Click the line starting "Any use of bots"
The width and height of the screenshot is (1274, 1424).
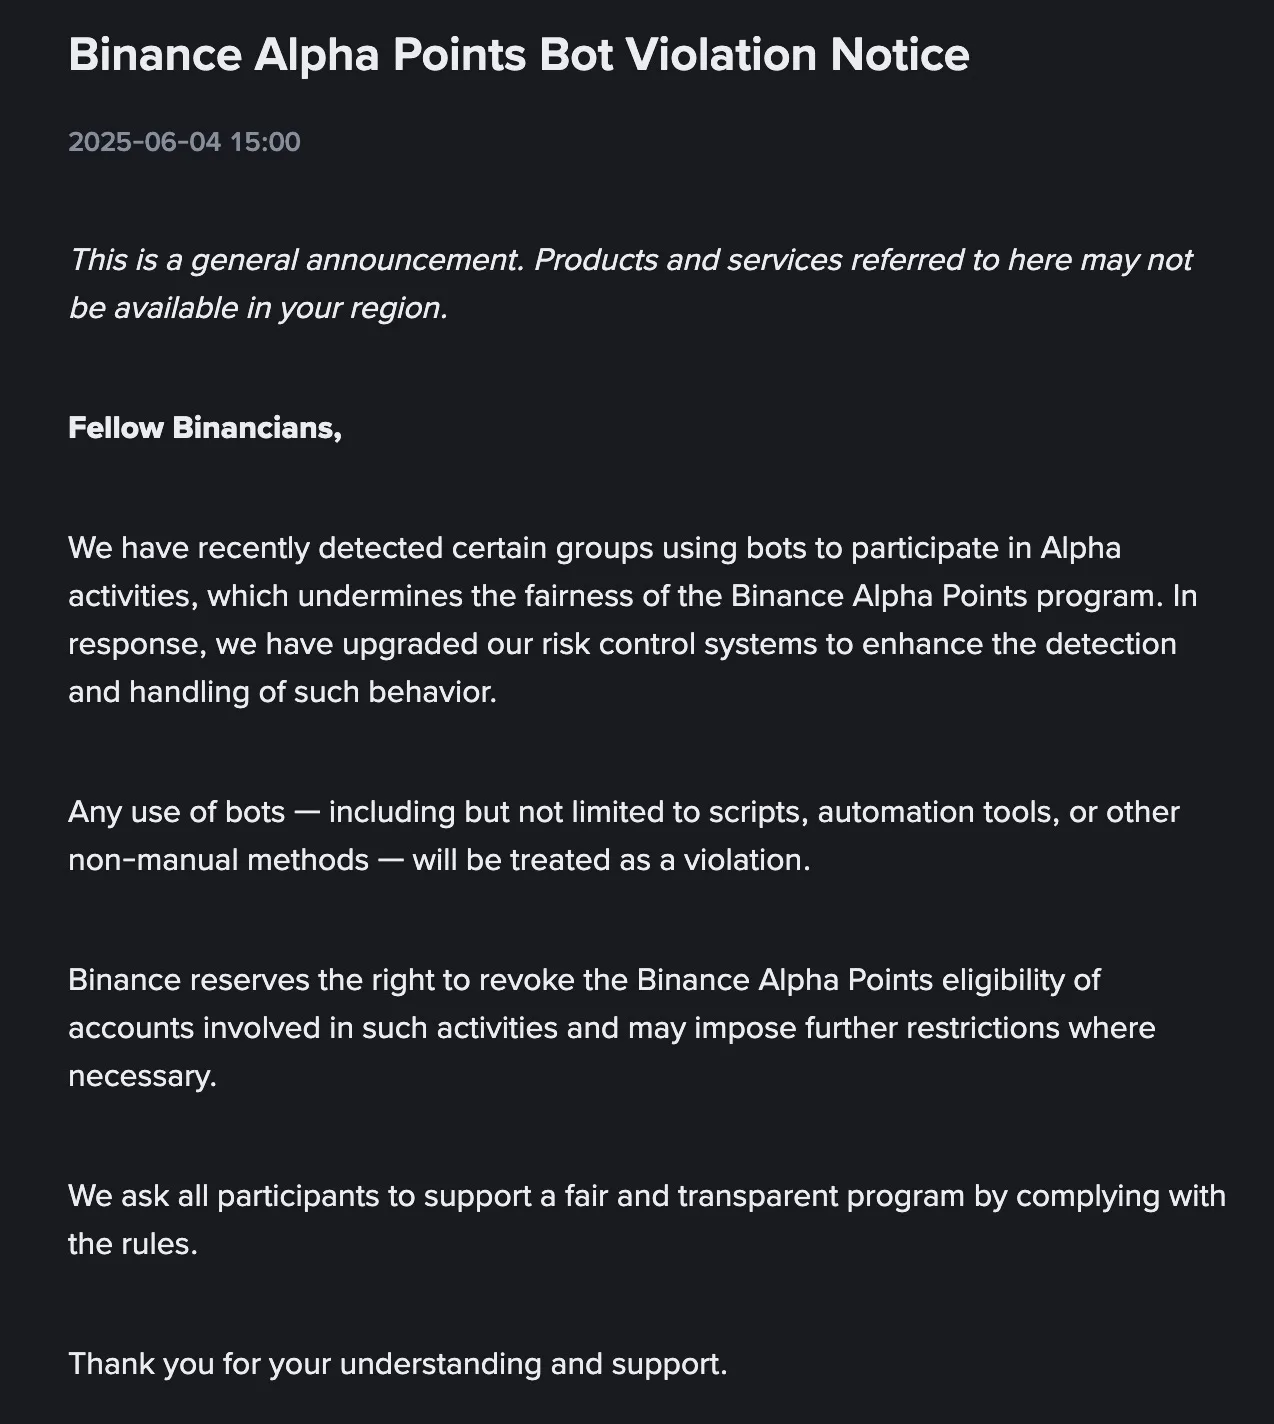click(x=624, y=812)
